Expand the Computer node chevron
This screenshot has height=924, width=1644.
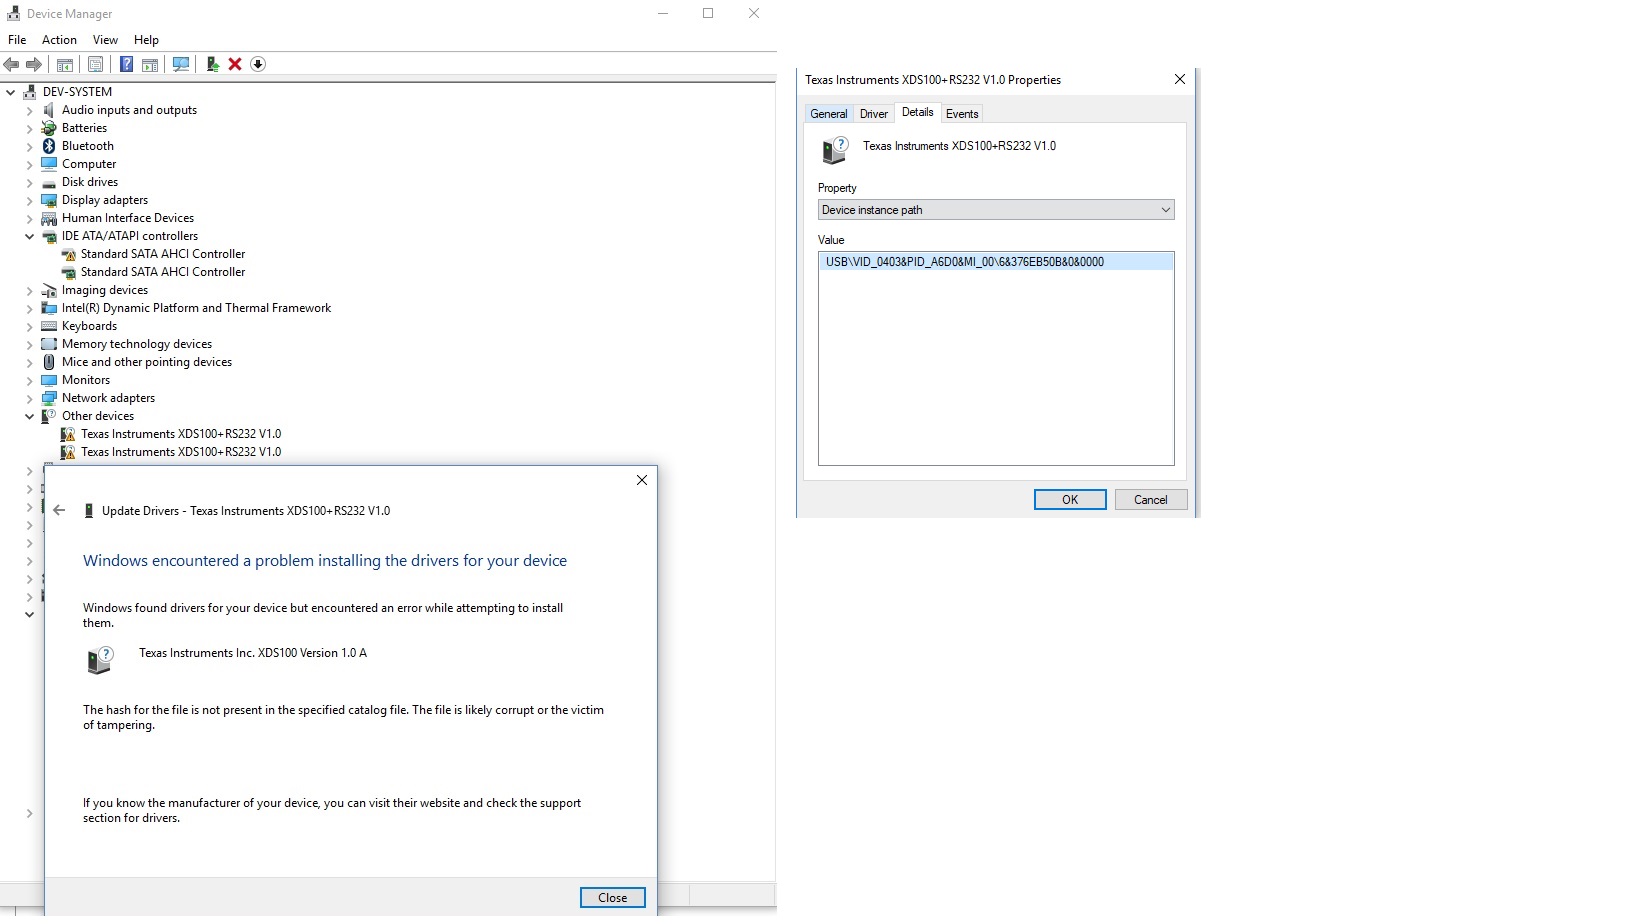[29, 164]
